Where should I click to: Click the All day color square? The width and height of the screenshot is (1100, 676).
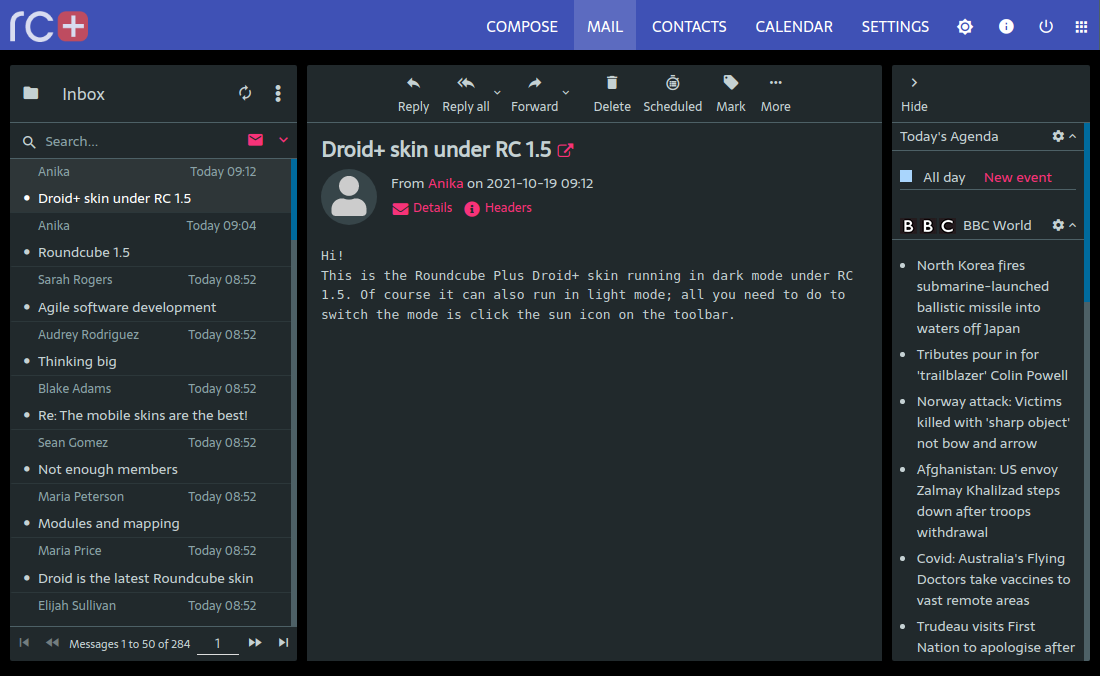click(x=906, y=176)
